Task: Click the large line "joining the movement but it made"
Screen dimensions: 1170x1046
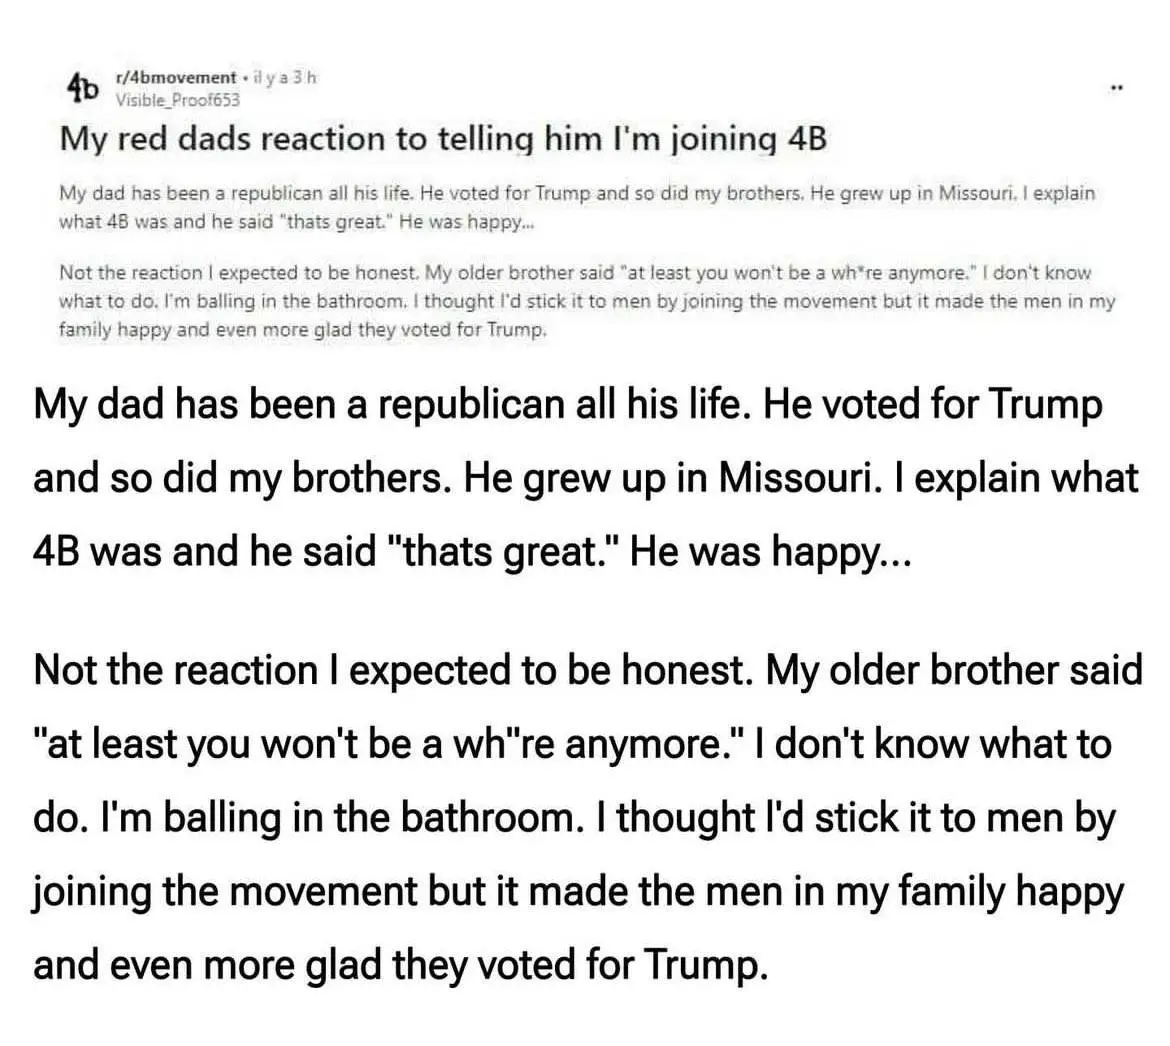Action: point(578,891)
